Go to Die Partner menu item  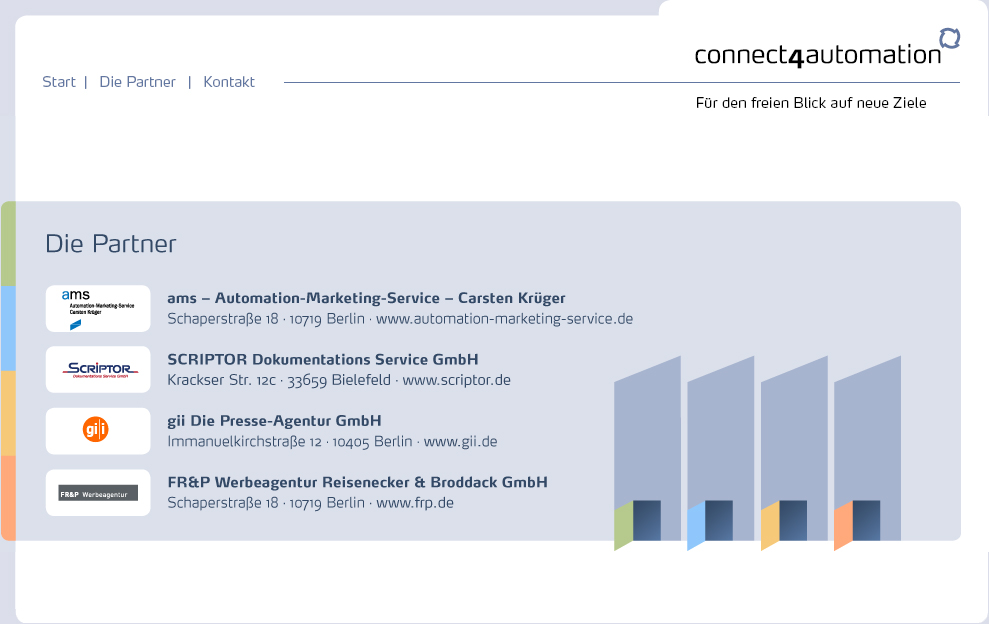138,82
